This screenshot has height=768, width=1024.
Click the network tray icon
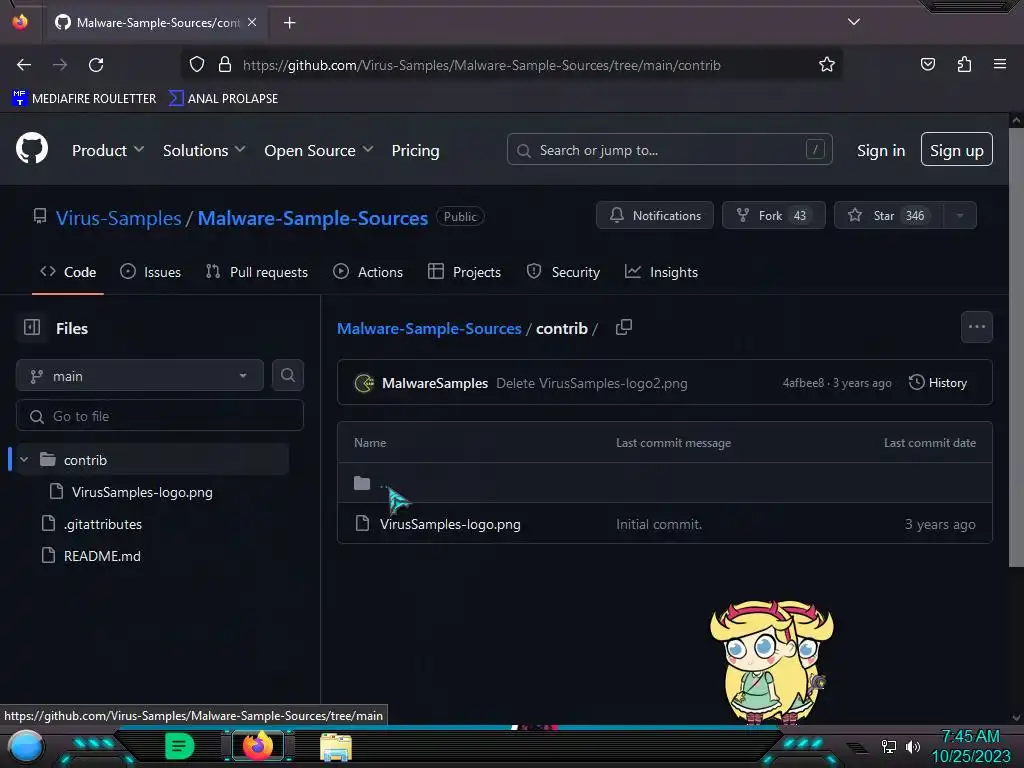(x=889, y=746)
